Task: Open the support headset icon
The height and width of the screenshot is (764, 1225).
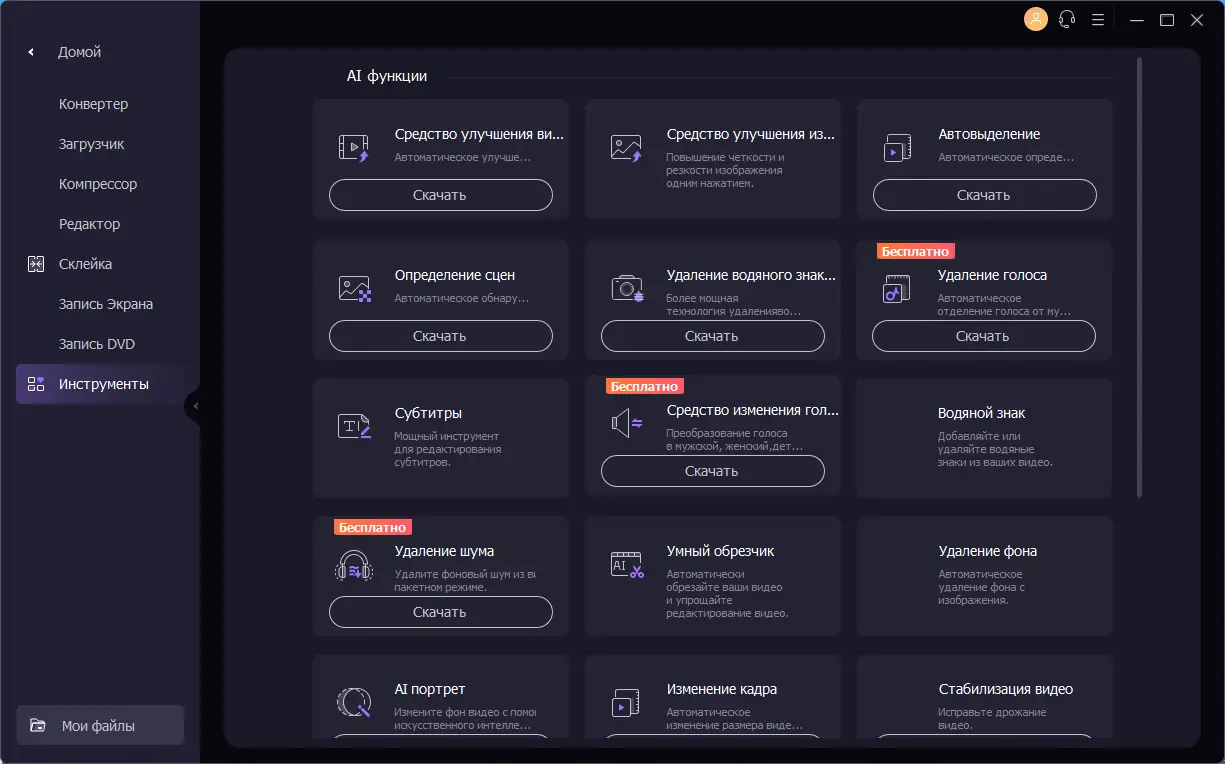Action: (x=1067, y=19)
